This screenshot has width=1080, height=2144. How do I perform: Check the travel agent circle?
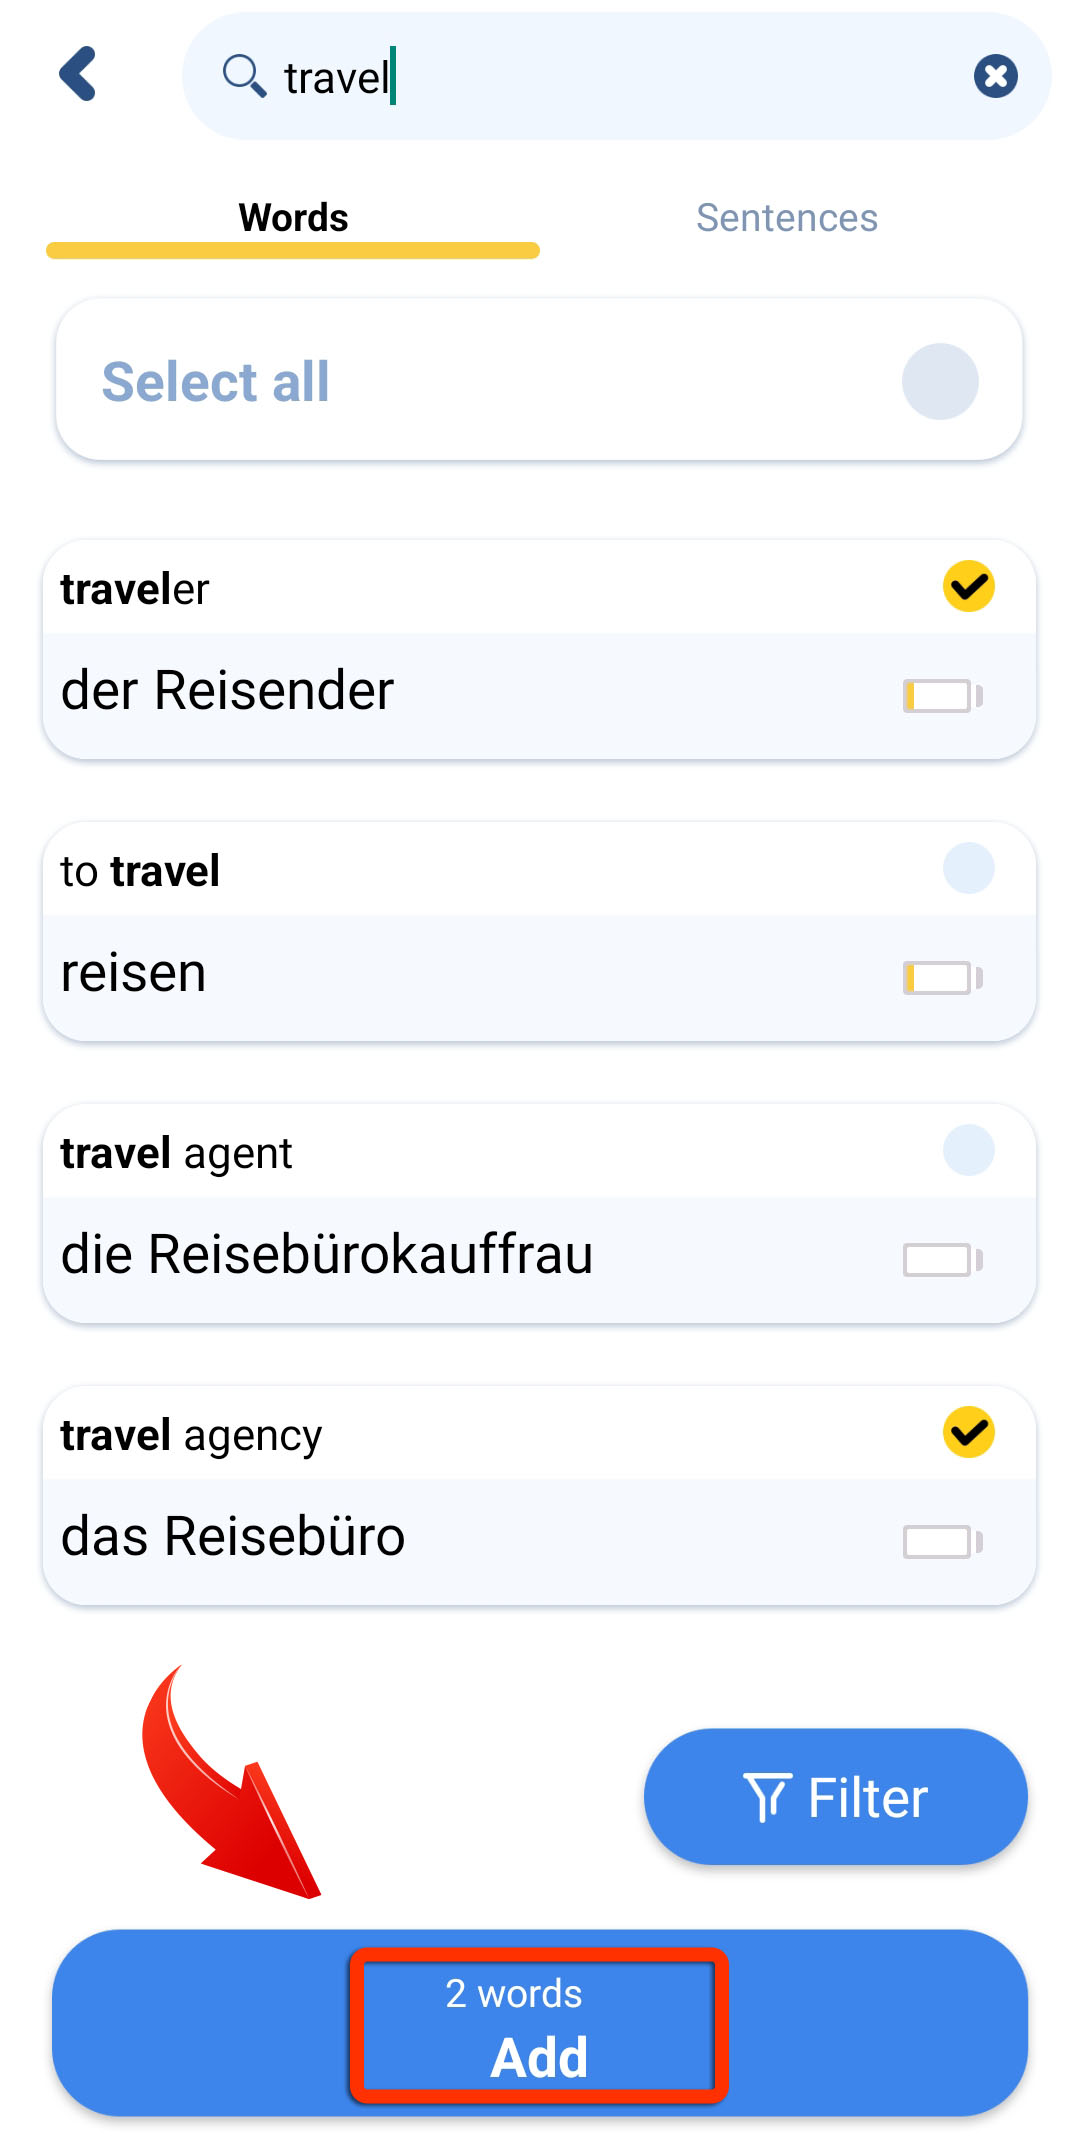[x=968, y=1150]
